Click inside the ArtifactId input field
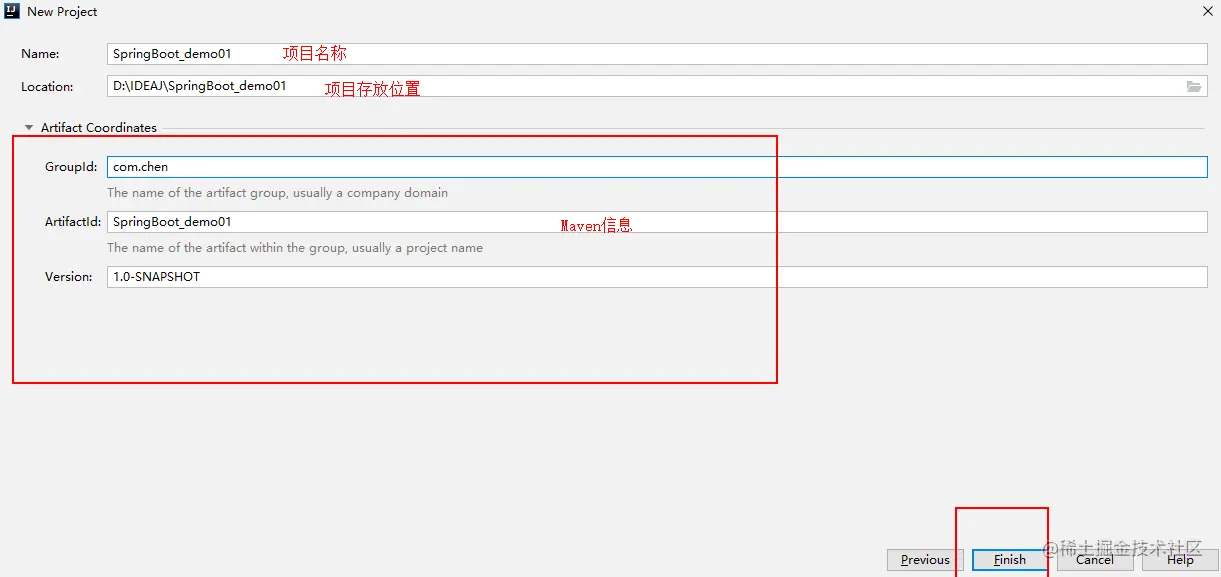The width and height of the screenshot is (1221, 577). (x=400, y=221)
